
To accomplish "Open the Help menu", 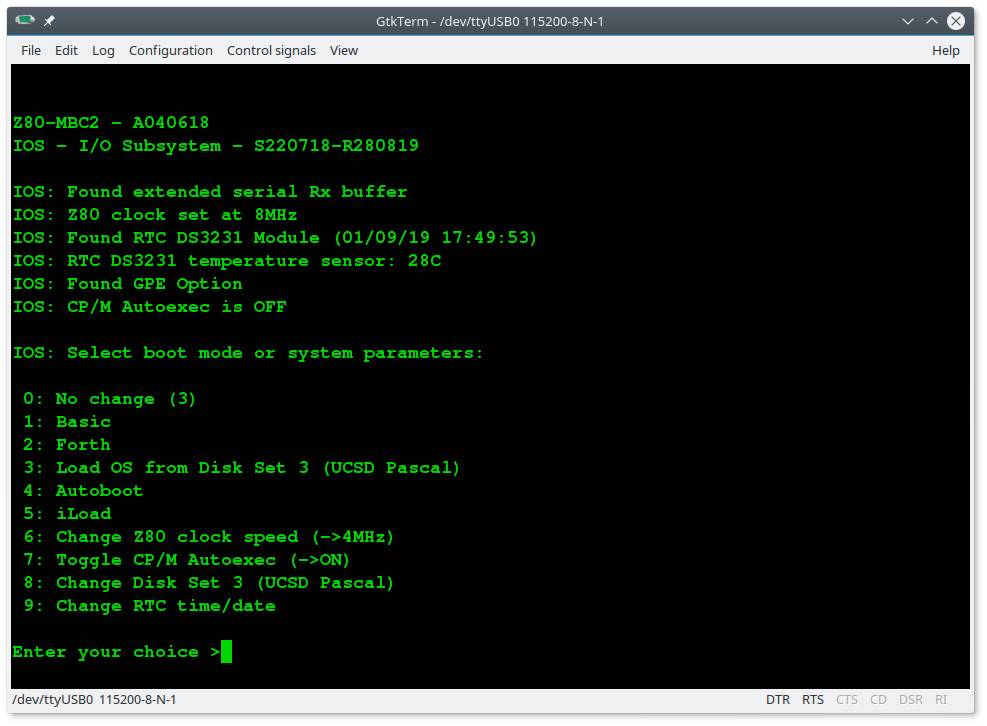I will [945, 50].
